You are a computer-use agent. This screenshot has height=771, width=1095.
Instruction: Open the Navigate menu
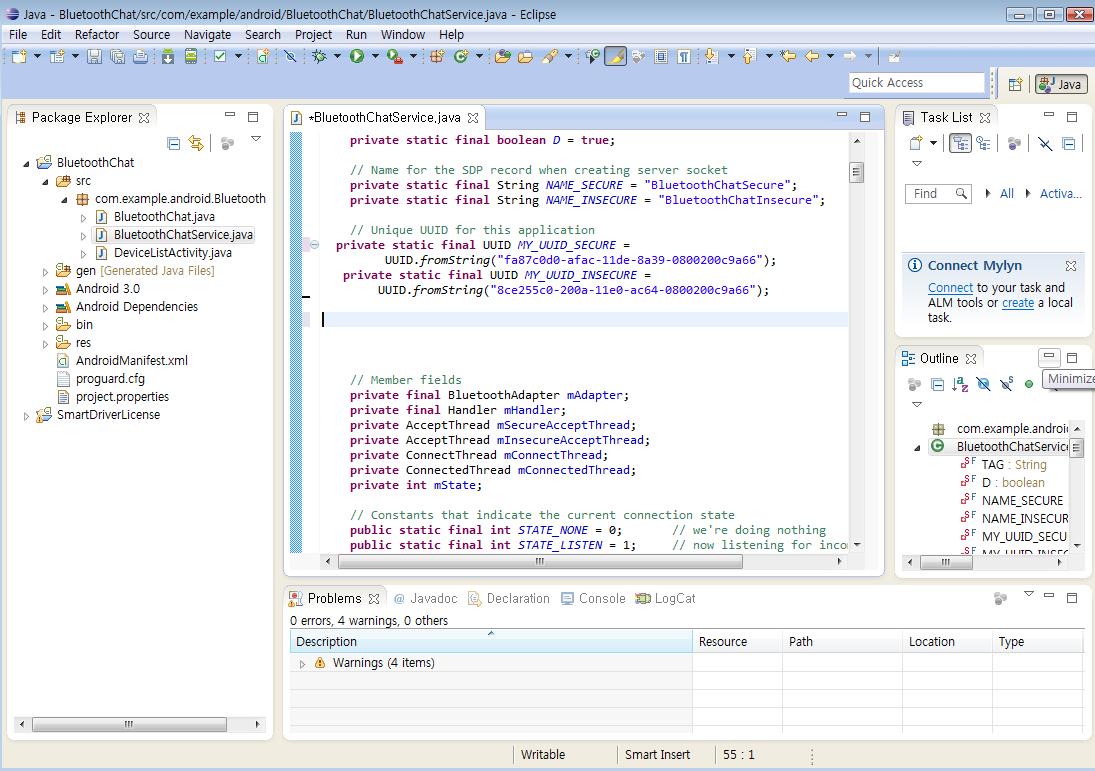(207, 34)
